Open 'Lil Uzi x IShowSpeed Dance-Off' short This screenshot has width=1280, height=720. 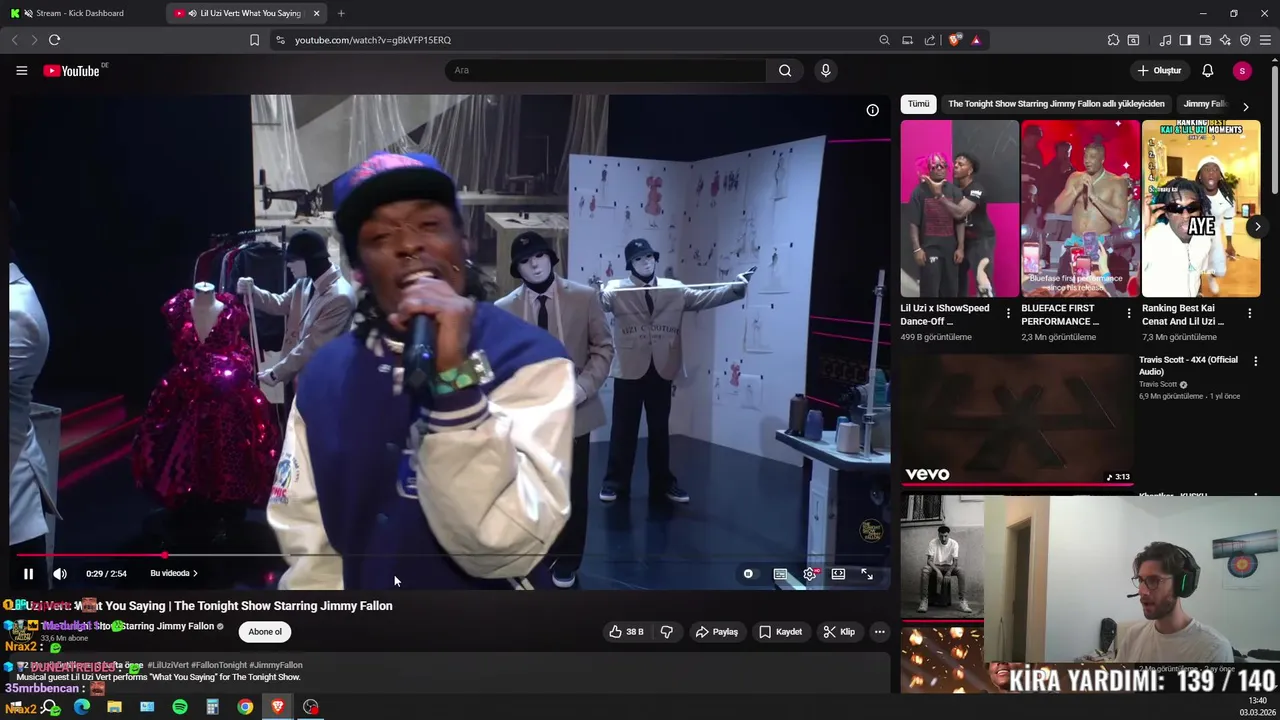(x=959, y=208)
